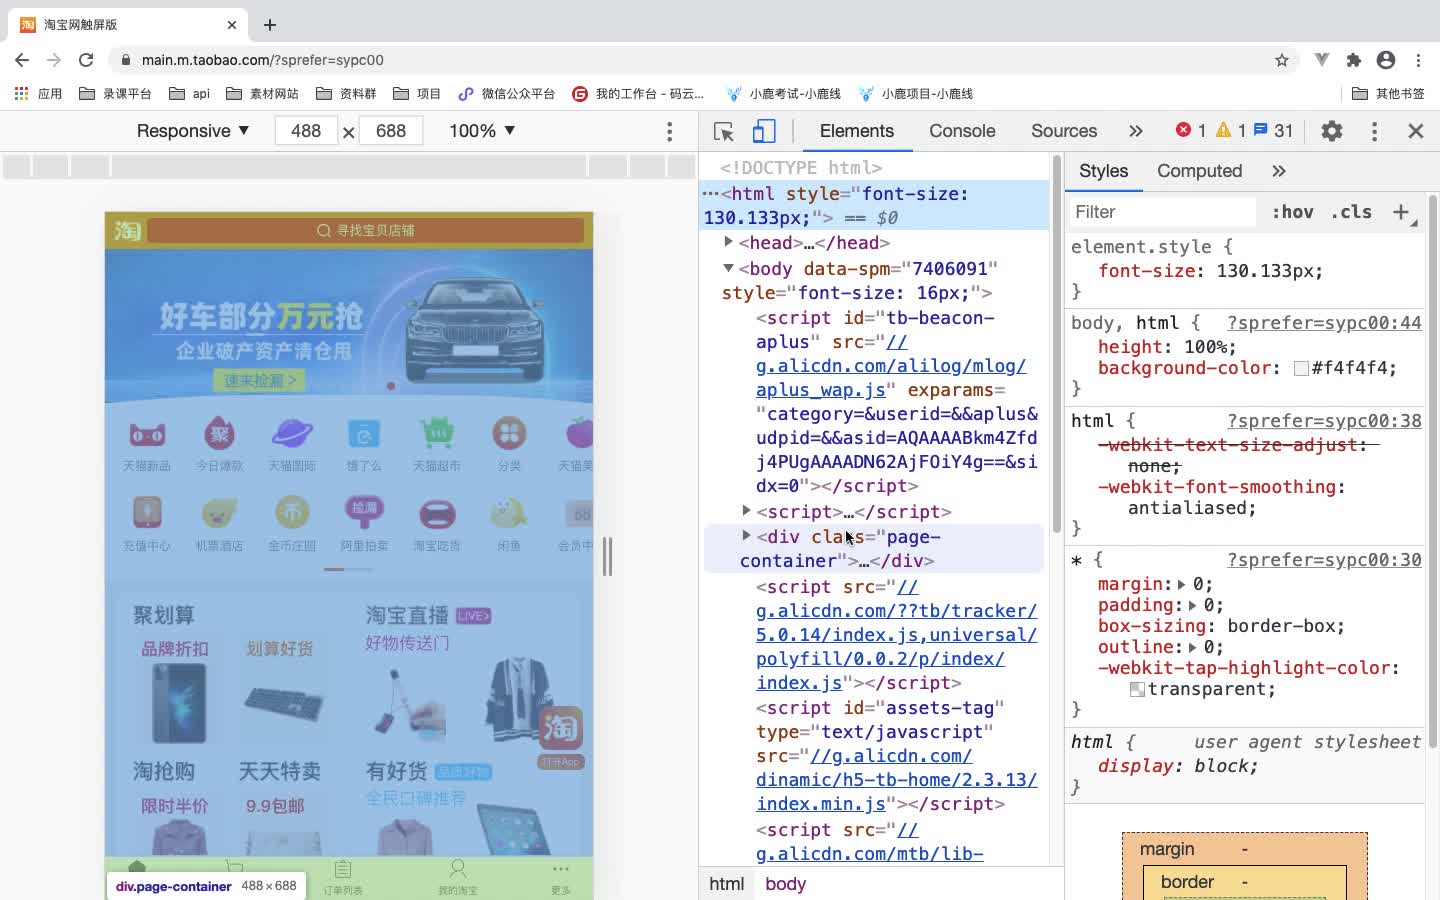The image size is (1440, 900).
Task: Click the blue messages count badge
Action: [x=1273, y=130]
